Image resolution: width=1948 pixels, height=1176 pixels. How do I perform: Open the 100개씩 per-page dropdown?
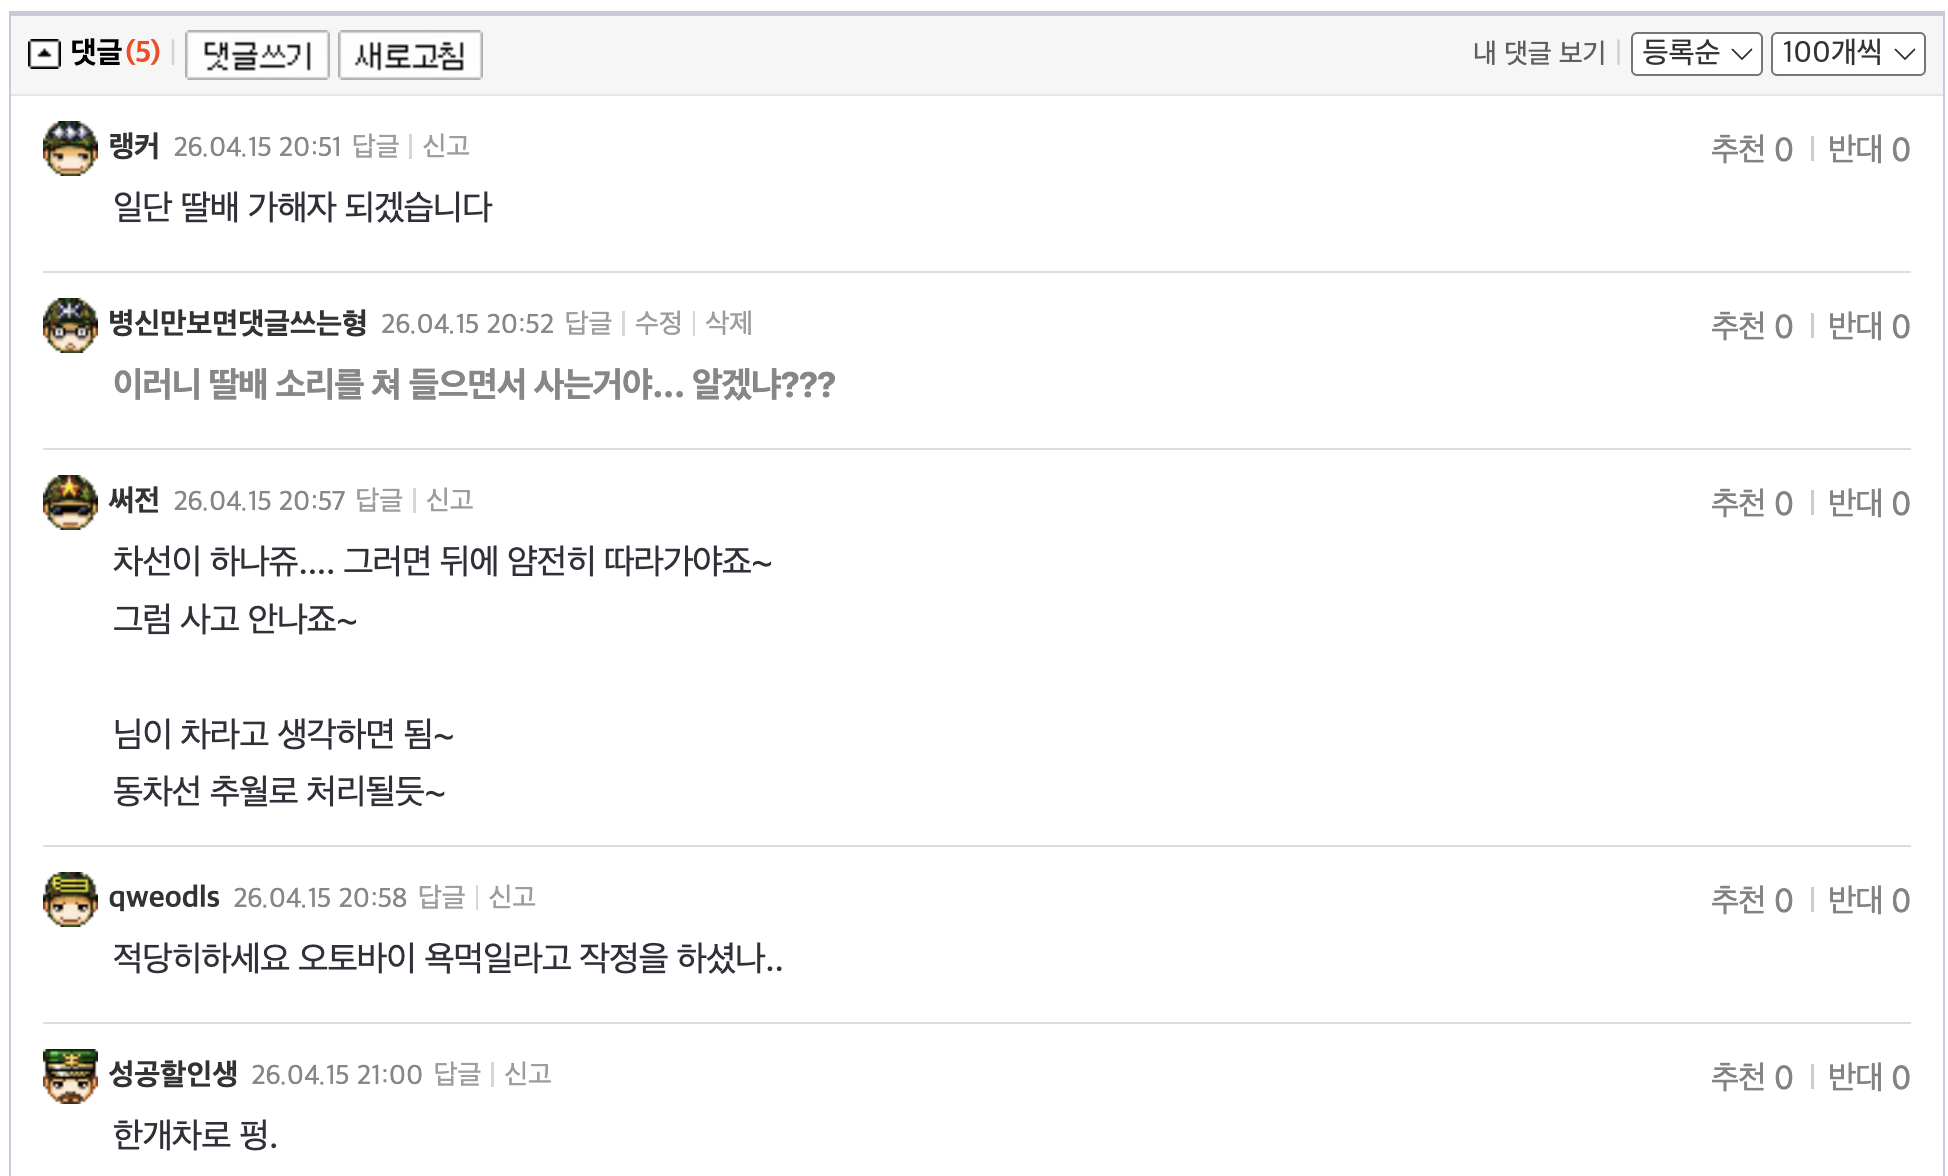[x=1847, y=55]
